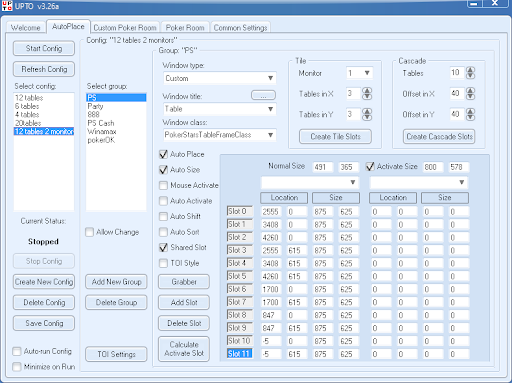512x383 pixels.
Task: Open TOI Settings
Action: 116,354
